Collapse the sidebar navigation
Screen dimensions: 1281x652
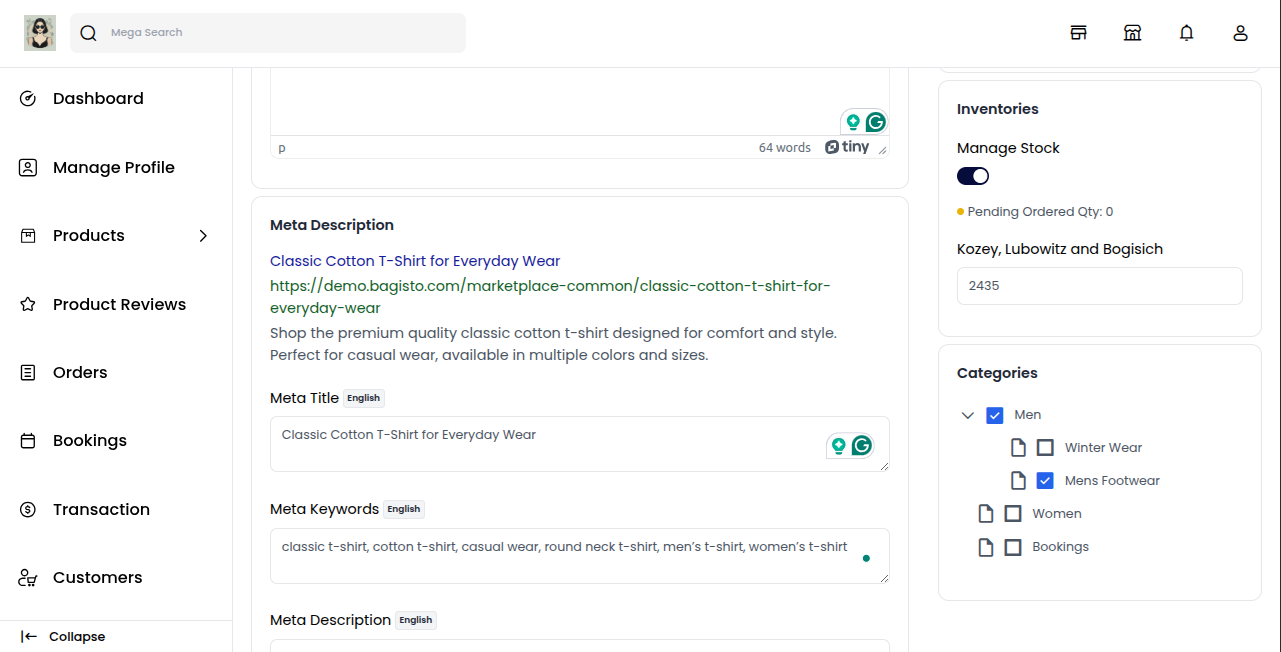[x=63, y=637]
